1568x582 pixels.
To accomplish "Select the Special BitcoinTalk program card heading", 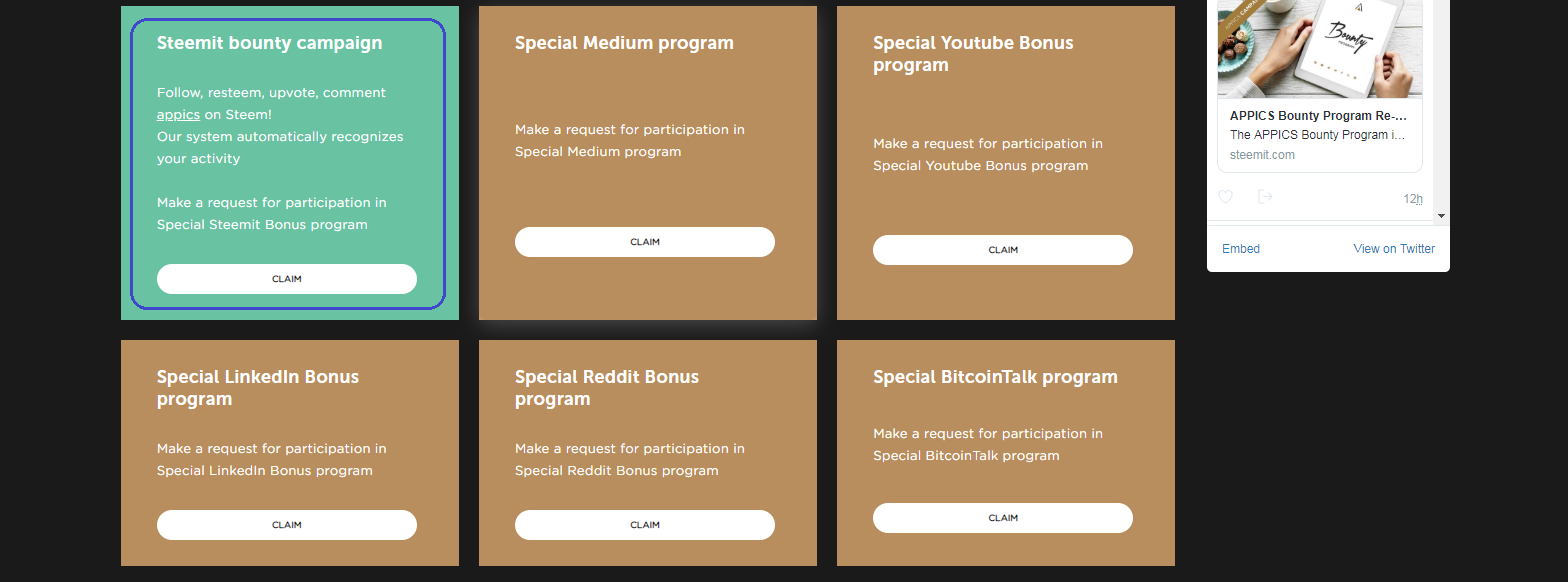I will click(995, 377).
